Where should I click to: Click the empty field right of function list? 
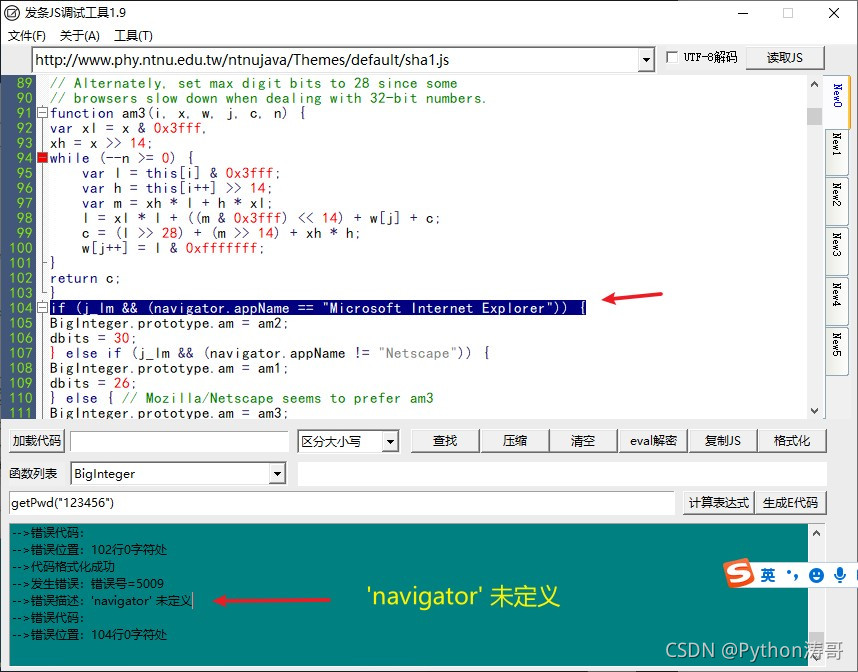(x=562, y=474)
